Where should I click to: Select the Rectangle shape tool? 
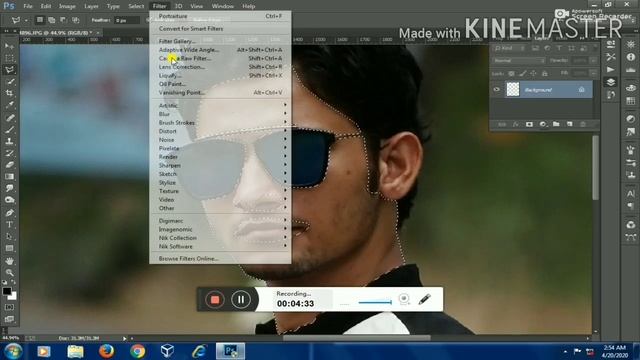tap(9, 248)
